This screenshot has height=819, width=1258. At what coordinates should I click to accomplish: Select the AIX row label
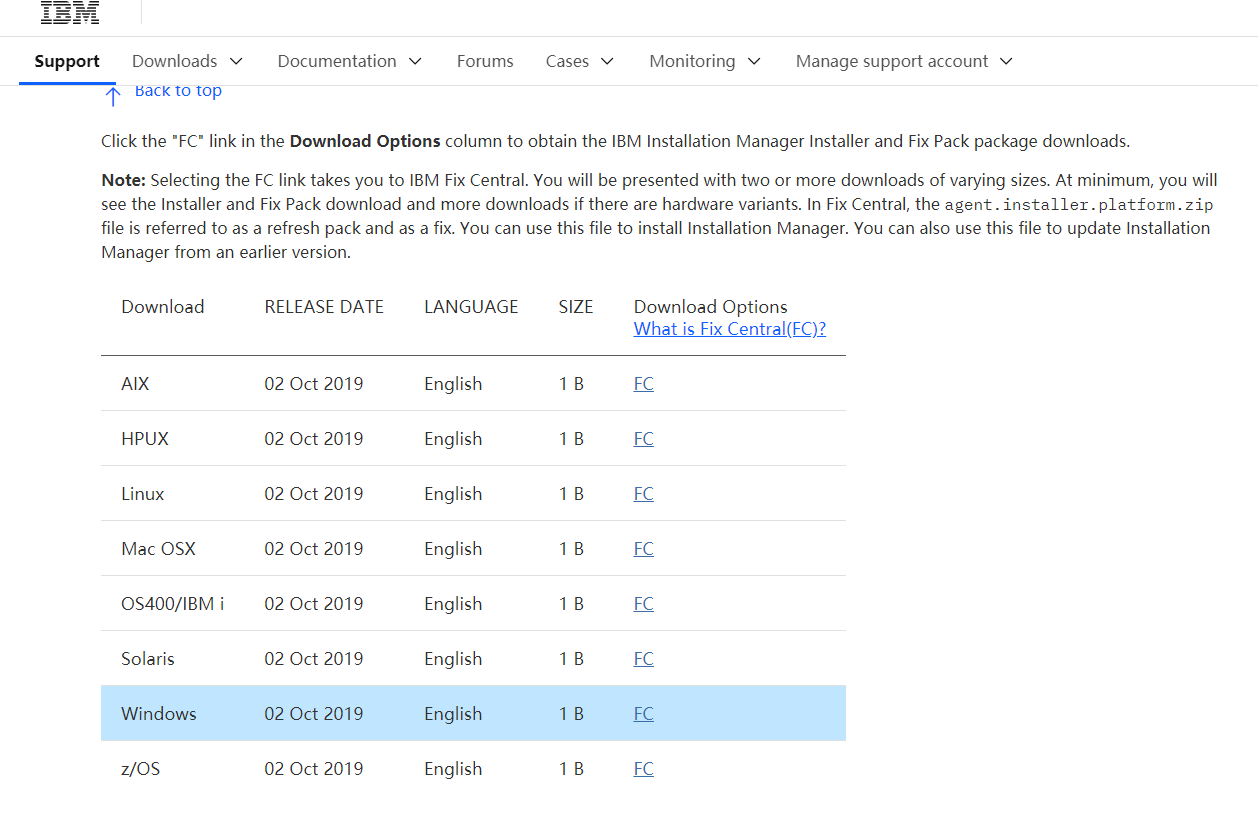(x=135, y=384)
